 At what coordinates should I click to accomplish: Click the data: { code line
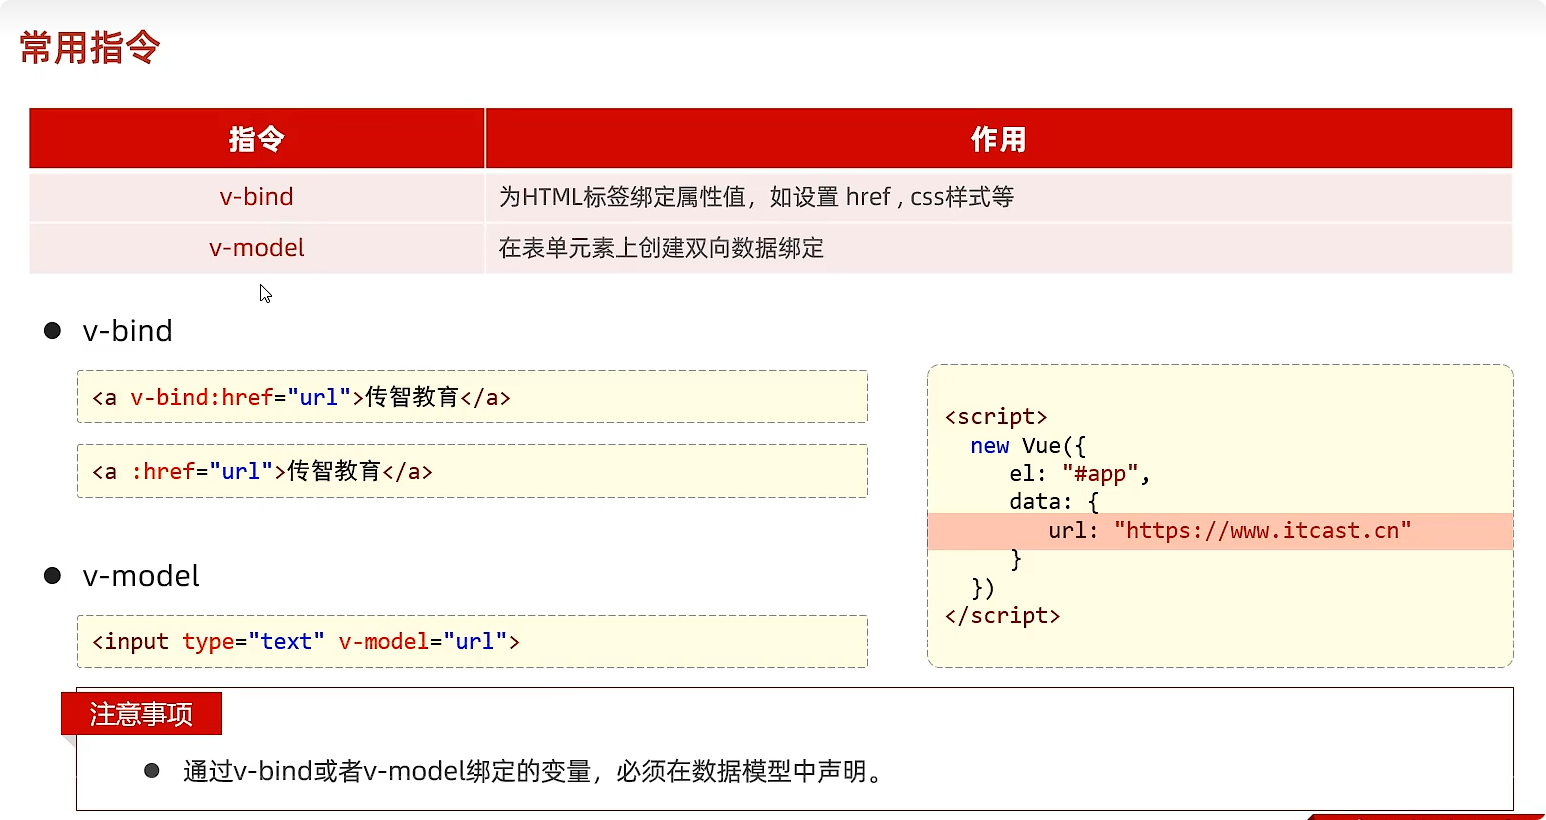[1054, 502]
